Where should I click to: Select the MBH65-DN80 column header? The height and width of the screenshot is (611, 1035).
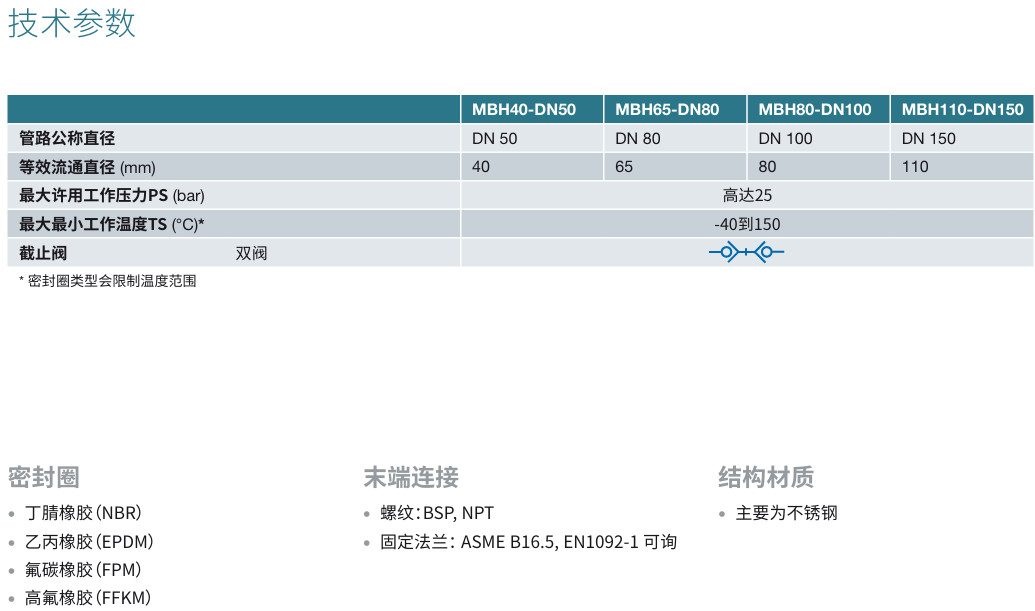[x=667, y=110]
